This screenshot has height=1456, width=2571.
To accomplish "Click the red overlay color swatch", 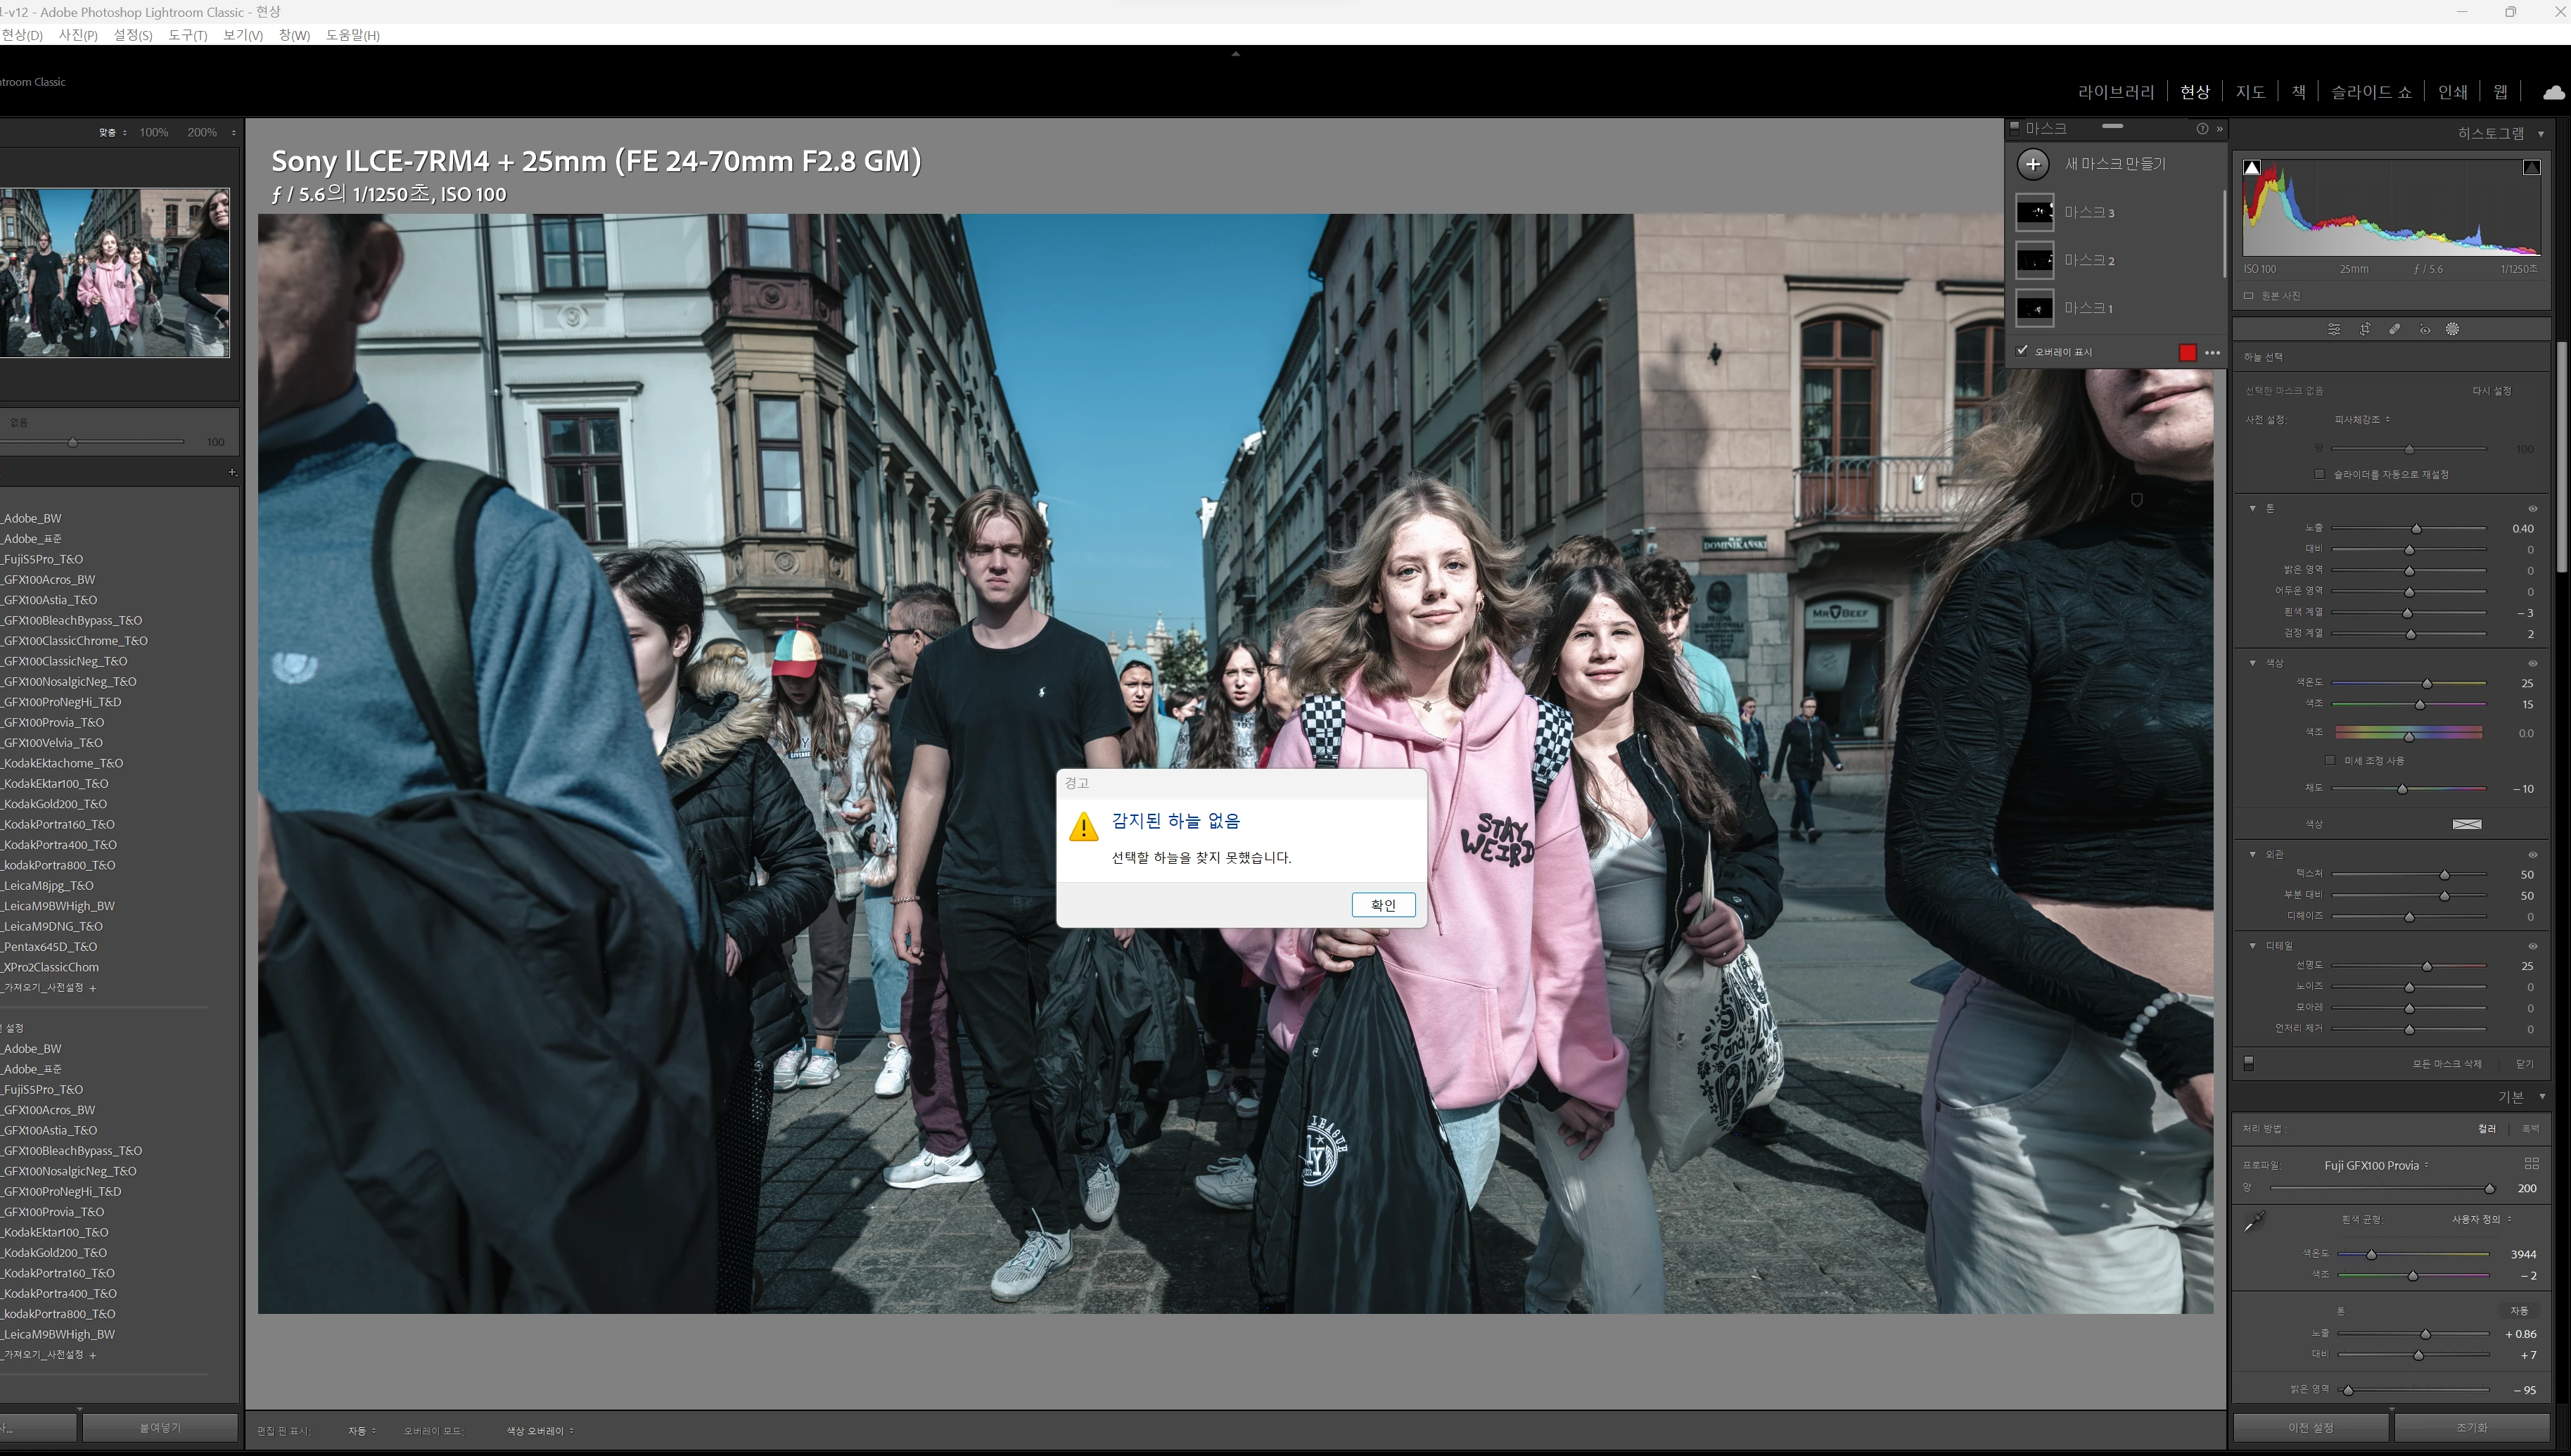I will (2187, 352).
